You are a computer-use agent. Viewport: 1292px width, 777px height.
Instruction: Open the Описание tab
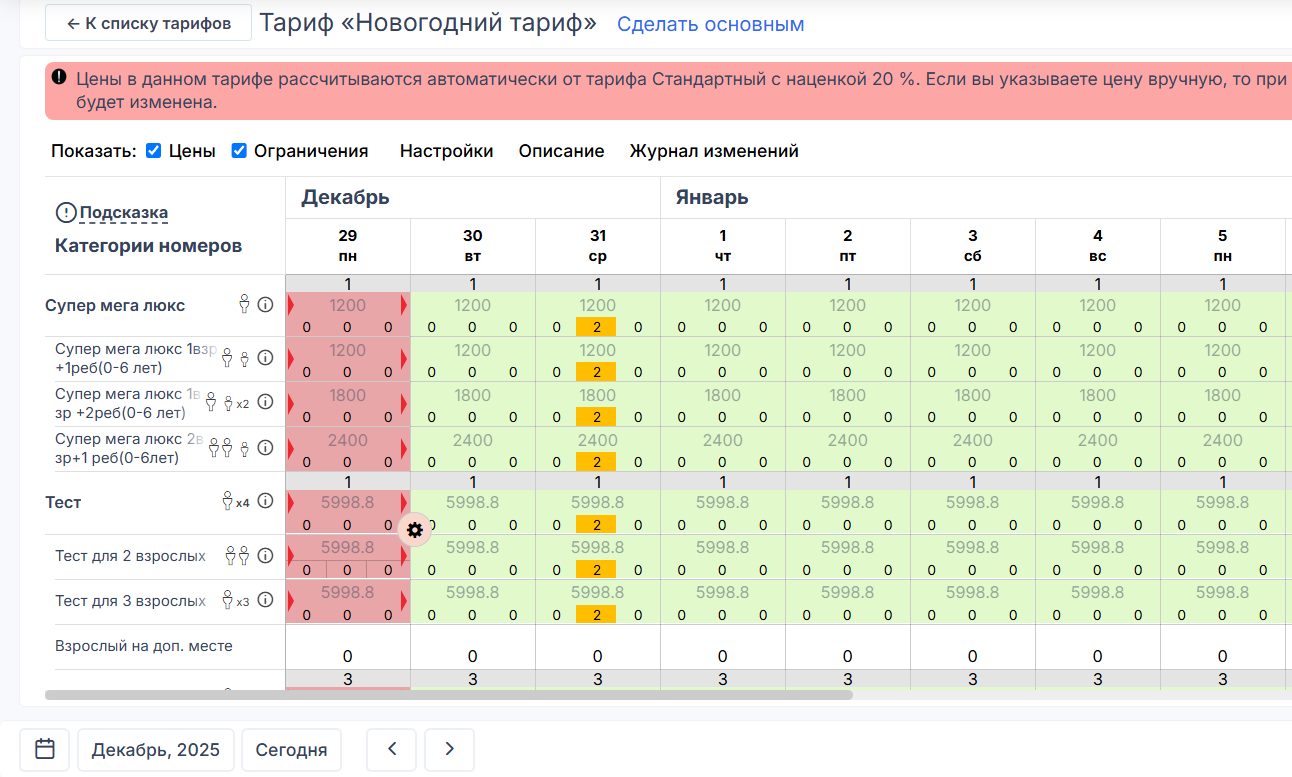click(x=561, y=151)
